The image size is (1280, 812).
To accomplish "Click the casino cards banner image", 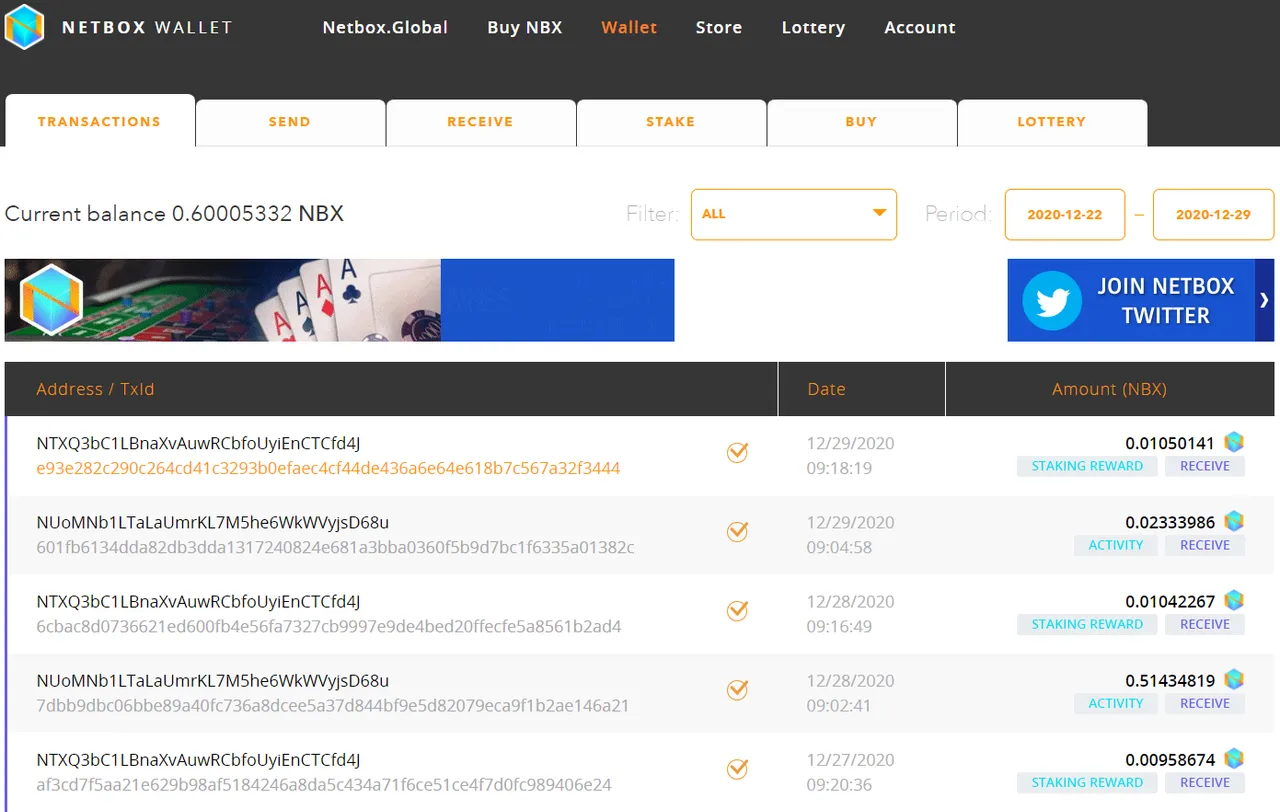I will click(x=340, y=300).
